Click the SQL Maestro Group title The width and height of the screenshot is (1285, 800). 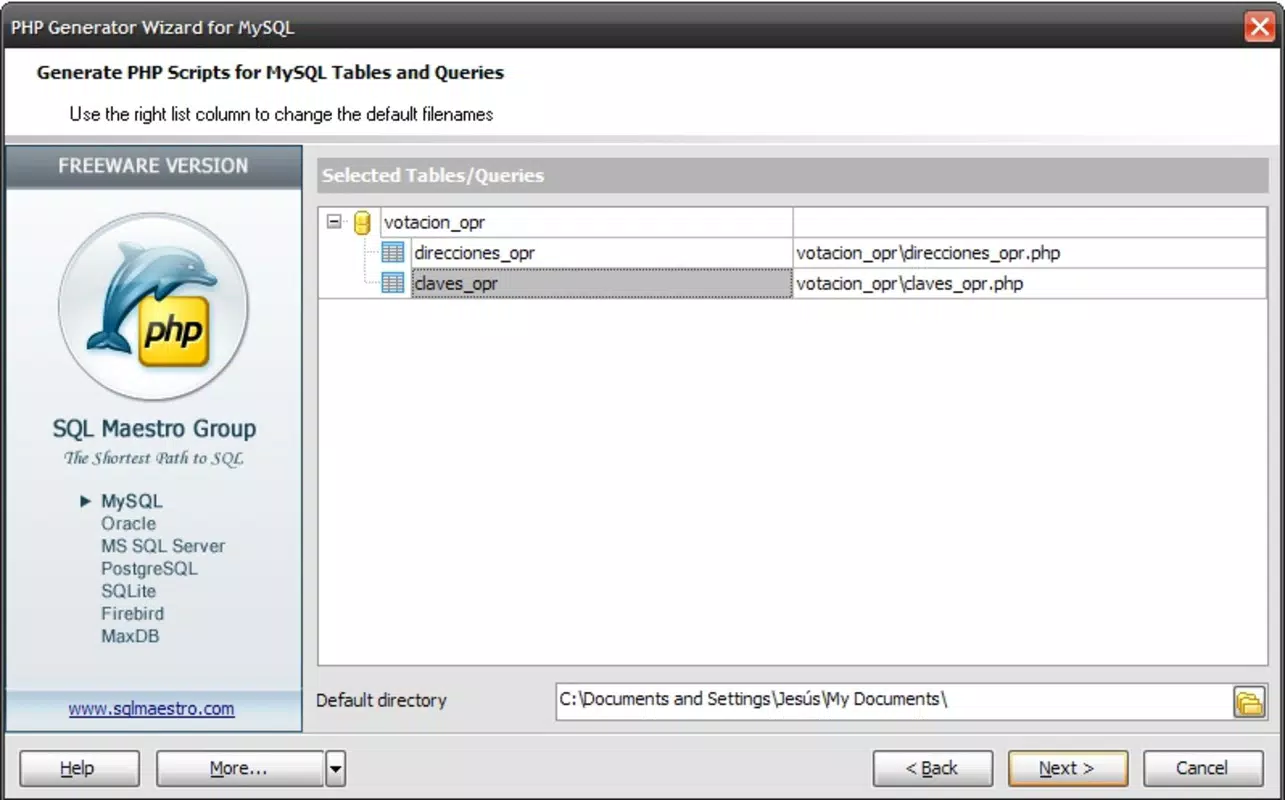(154, 429)
